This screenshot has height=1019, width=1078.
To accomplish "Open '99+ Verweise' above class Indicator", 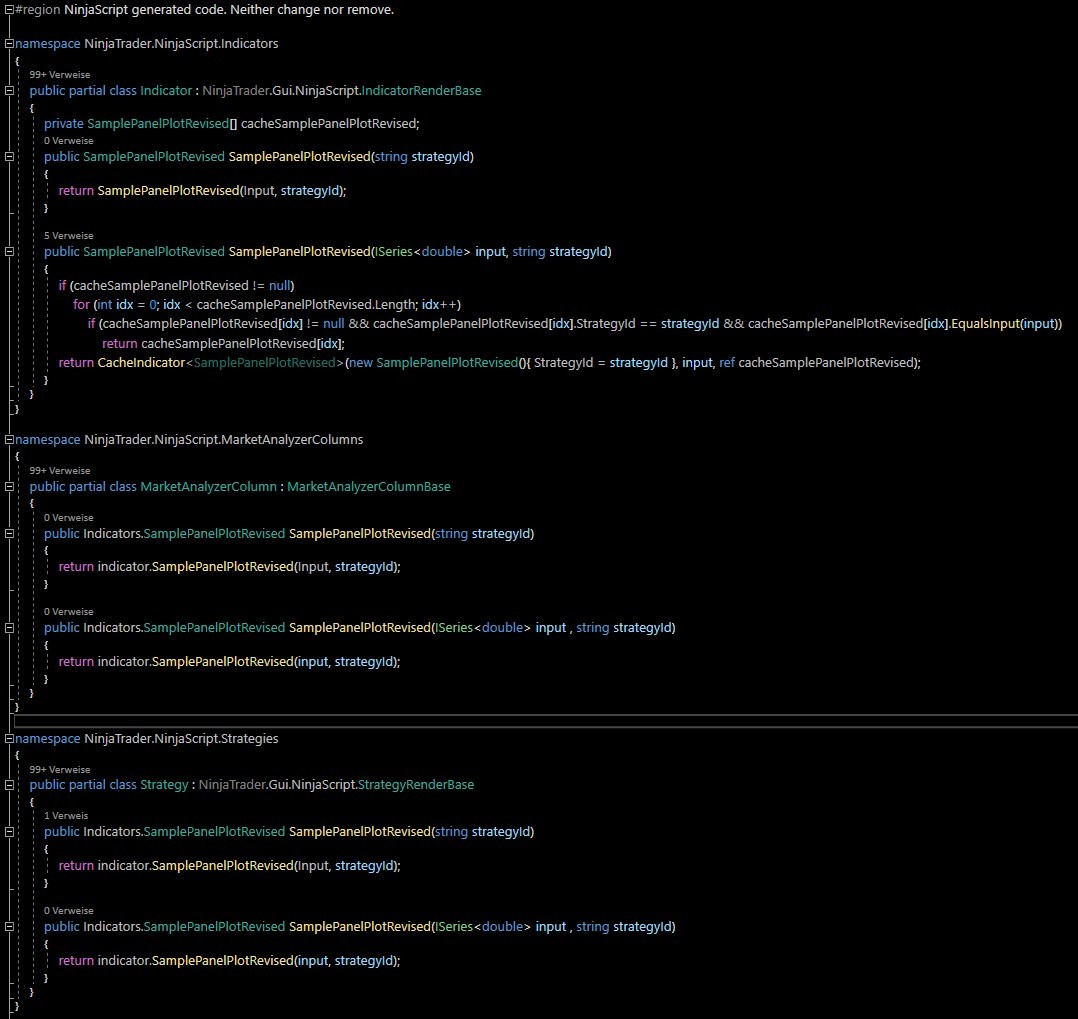I will (x=60, y=74).
